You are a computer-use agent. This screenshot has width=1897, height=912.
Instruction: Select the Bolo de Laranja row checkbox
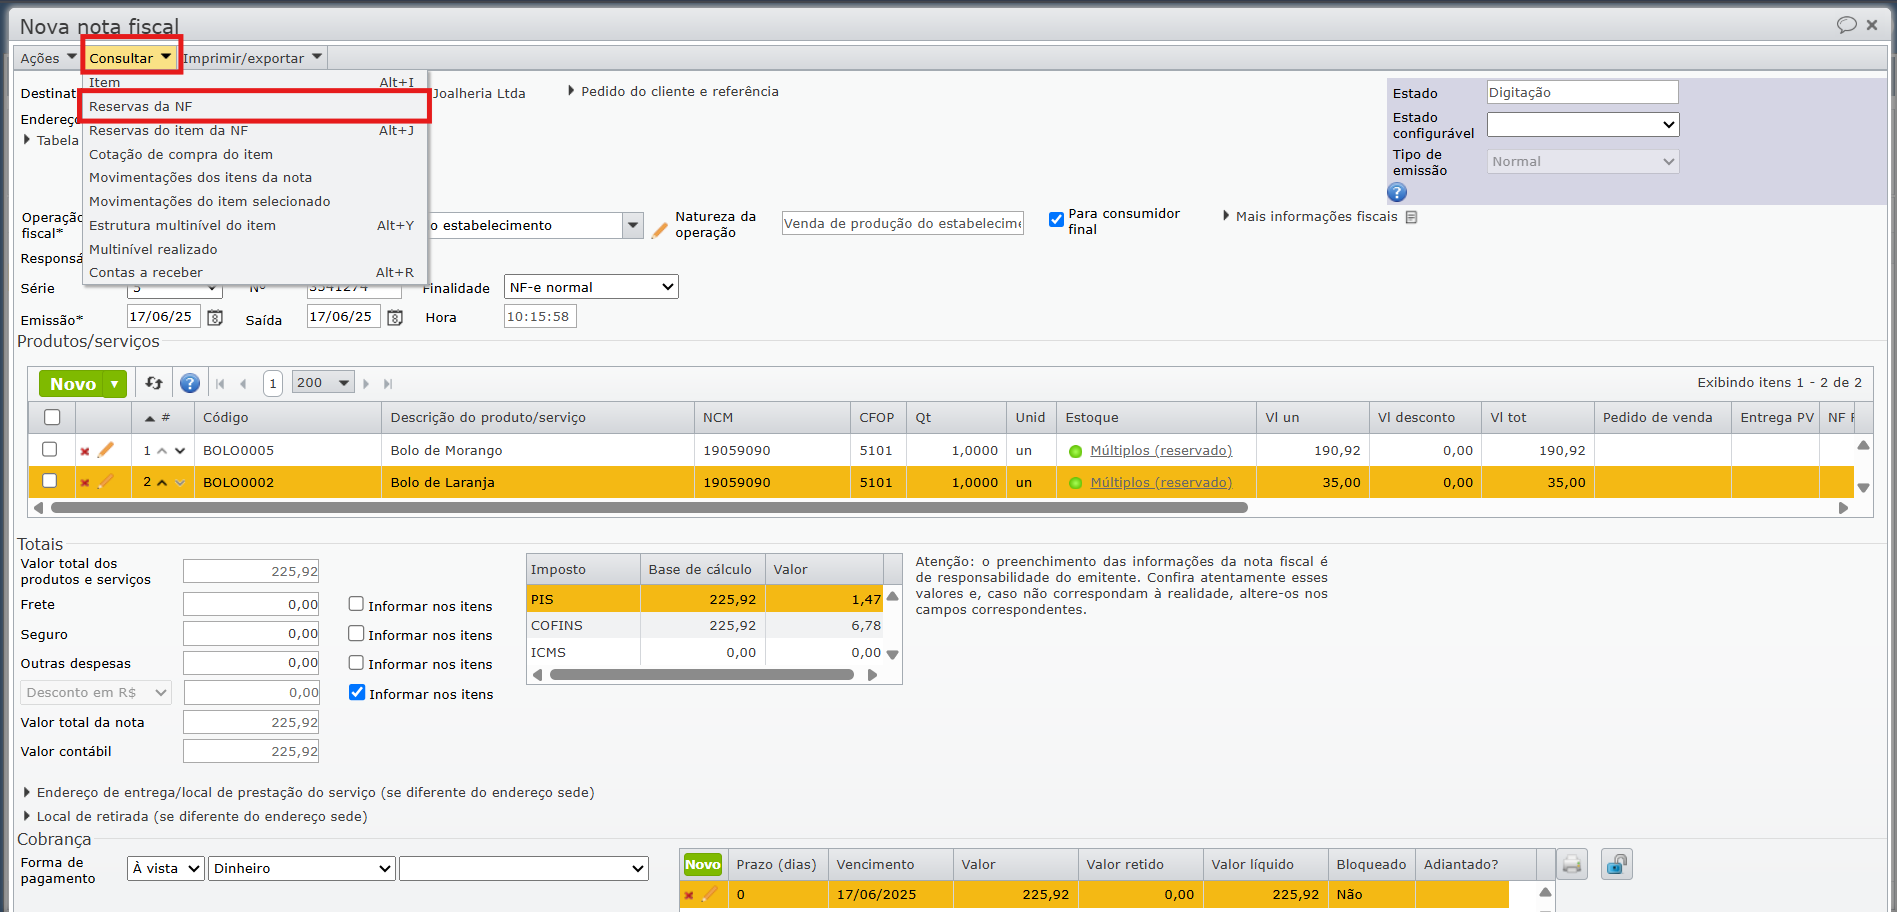[50, 481]
